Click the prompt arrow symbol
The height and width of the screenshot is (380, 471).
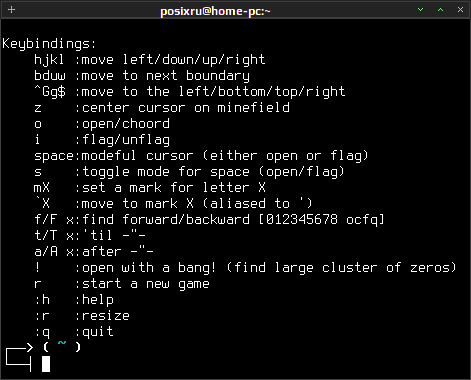tap(20, 359)
